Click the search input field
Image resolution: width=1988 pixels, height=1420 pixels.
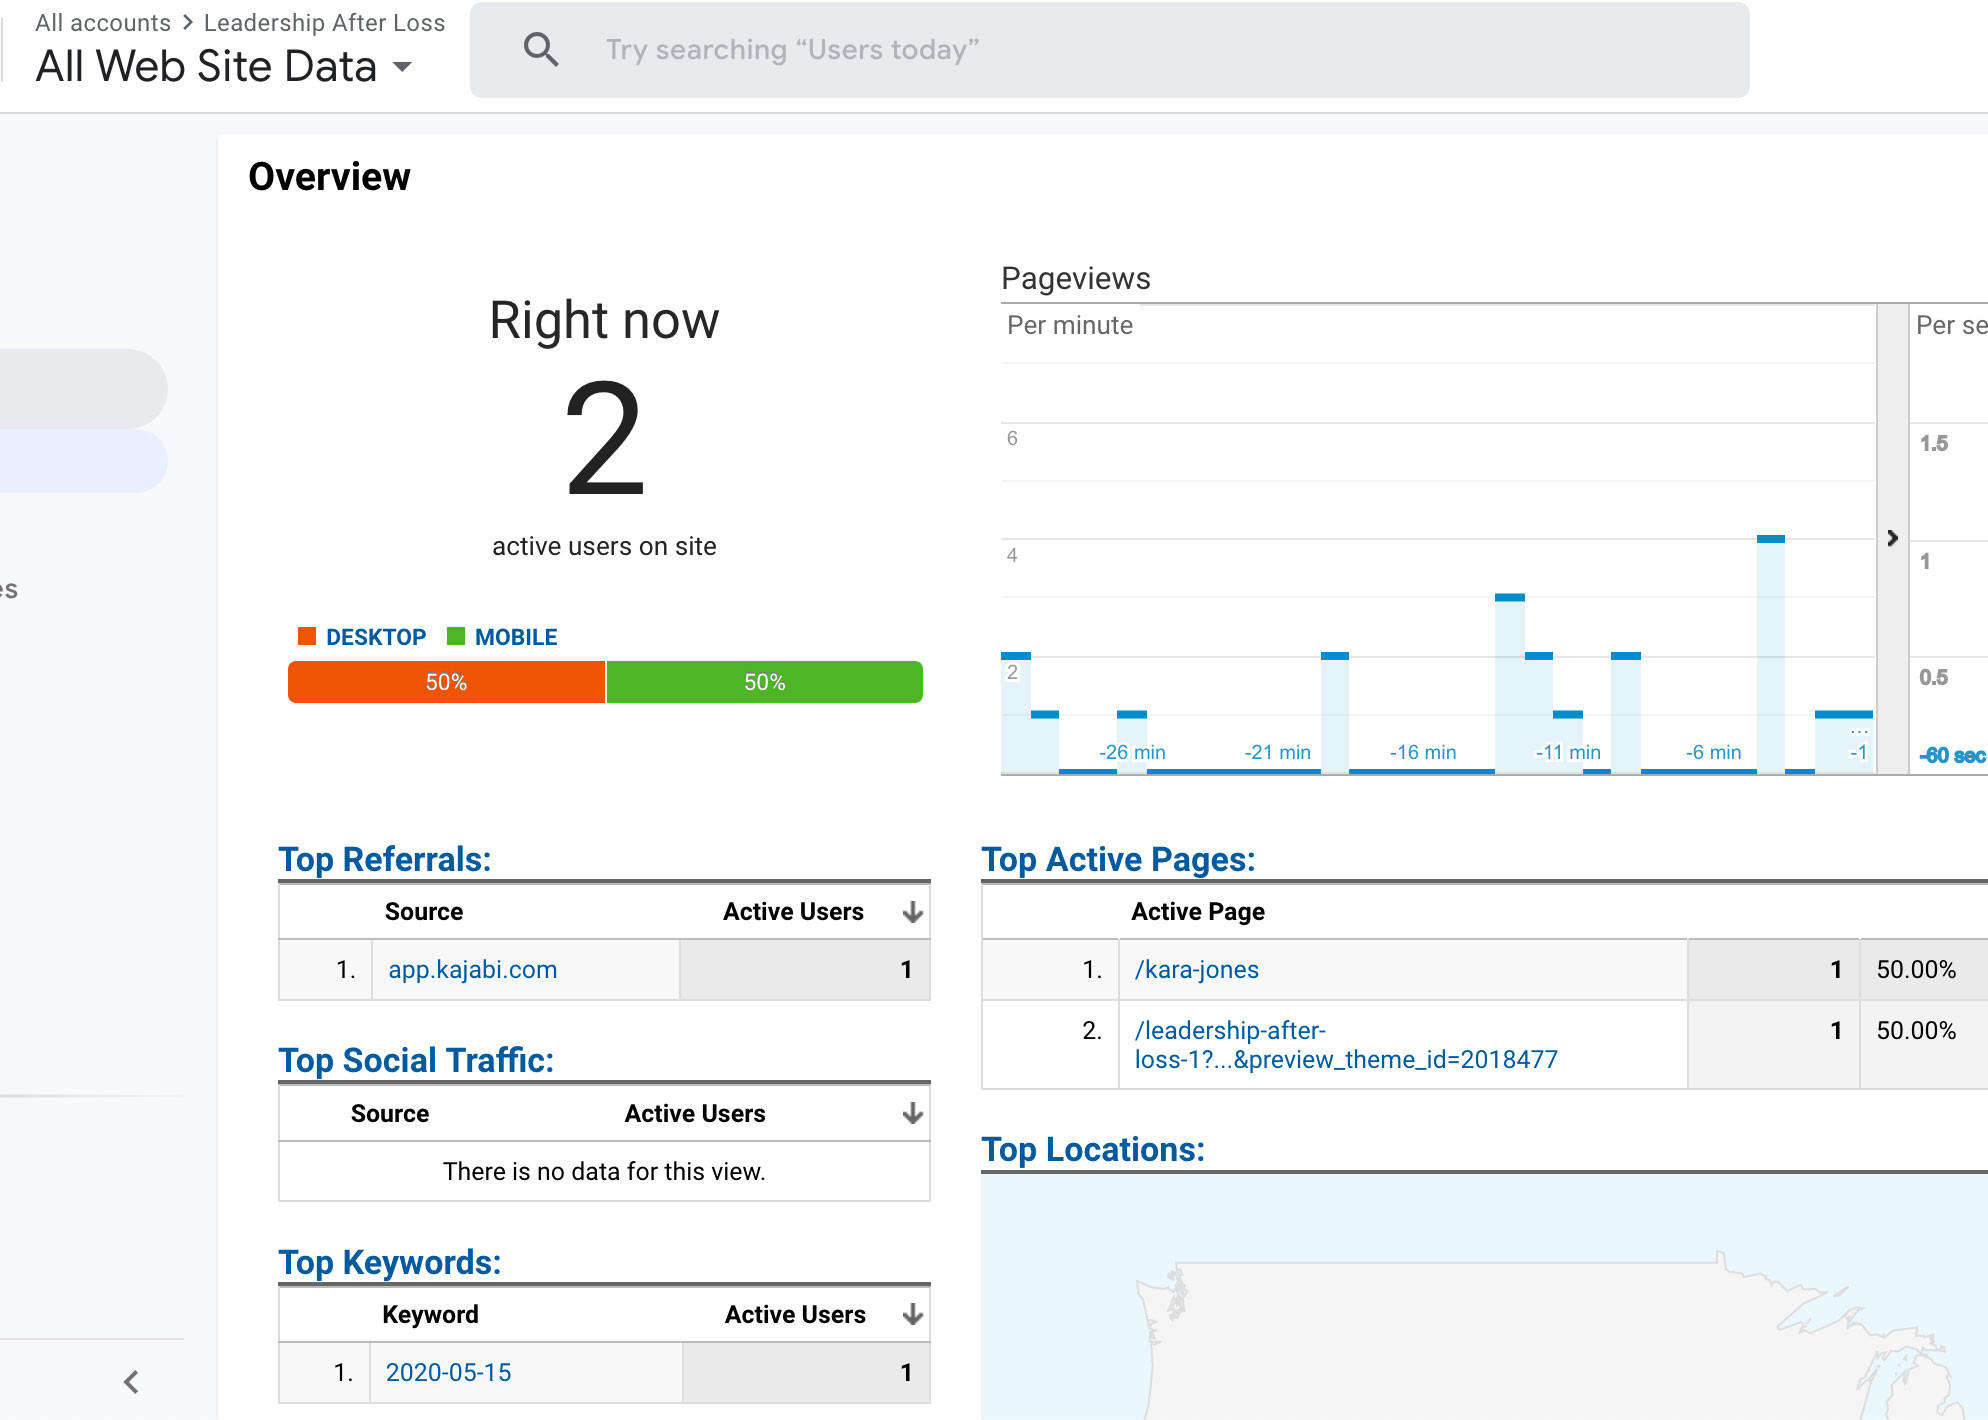(1100, 50)
